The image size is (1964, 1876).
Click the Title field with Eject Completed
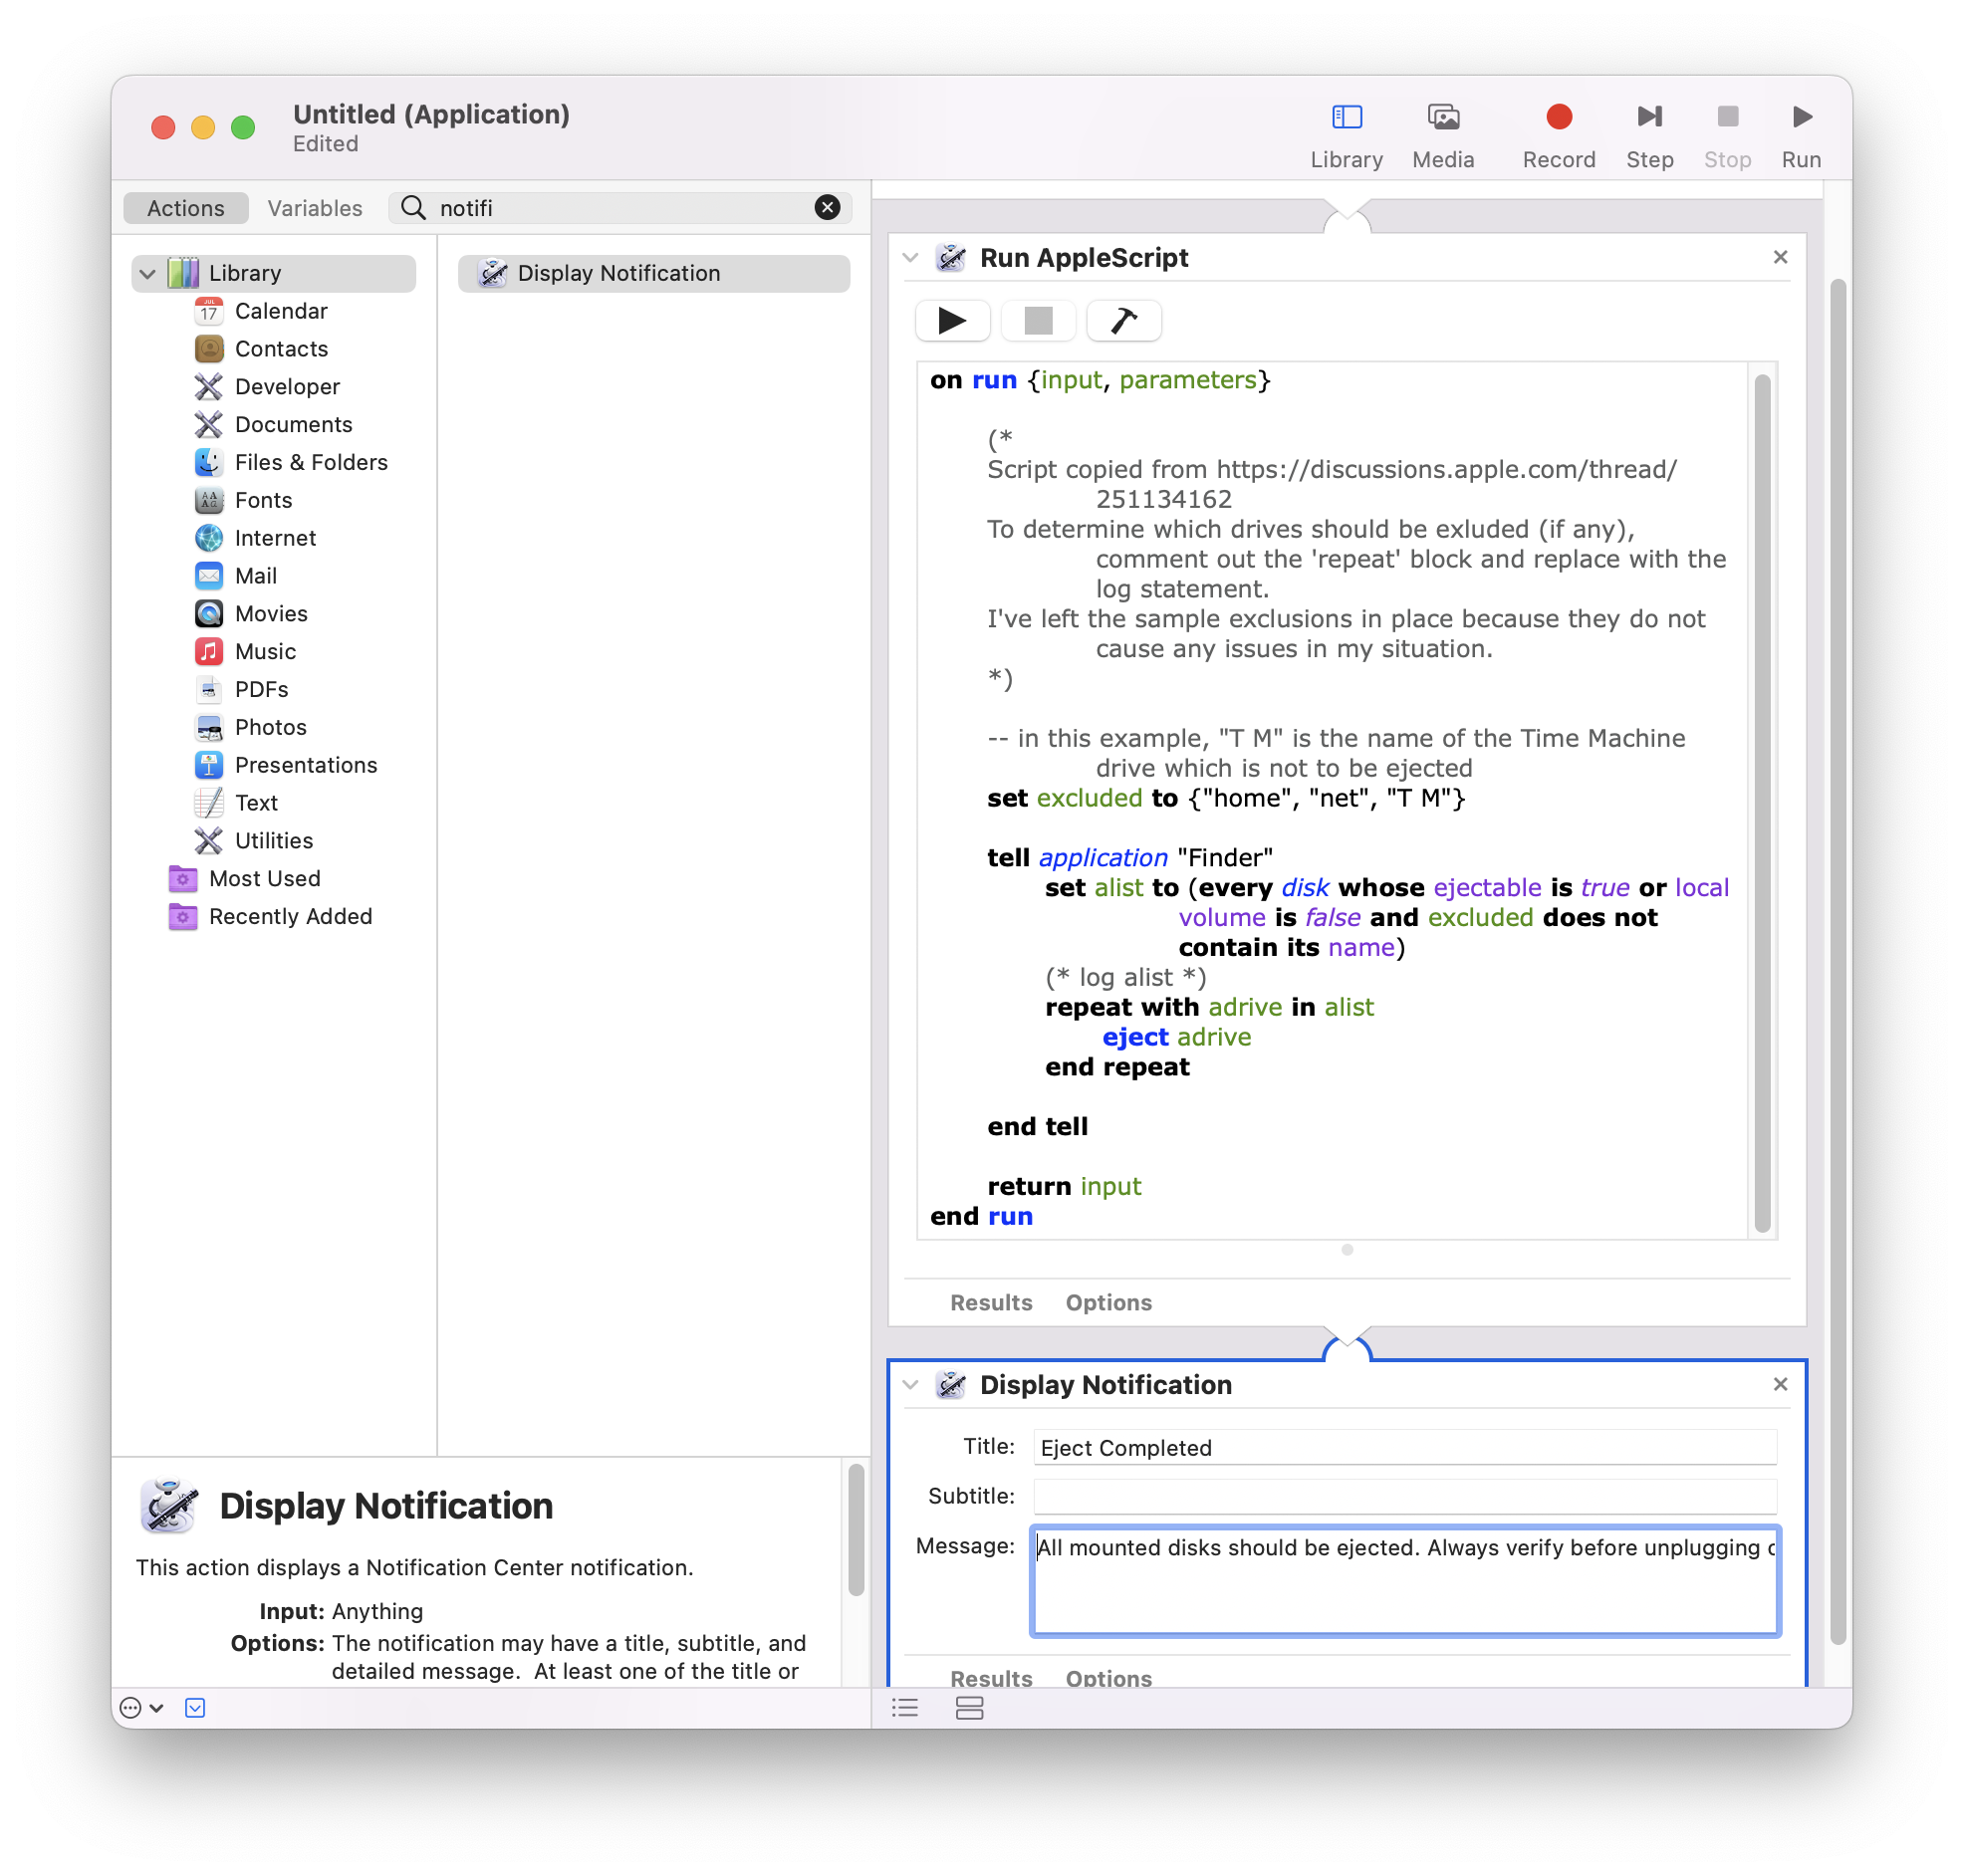tap(1404, 1448)
